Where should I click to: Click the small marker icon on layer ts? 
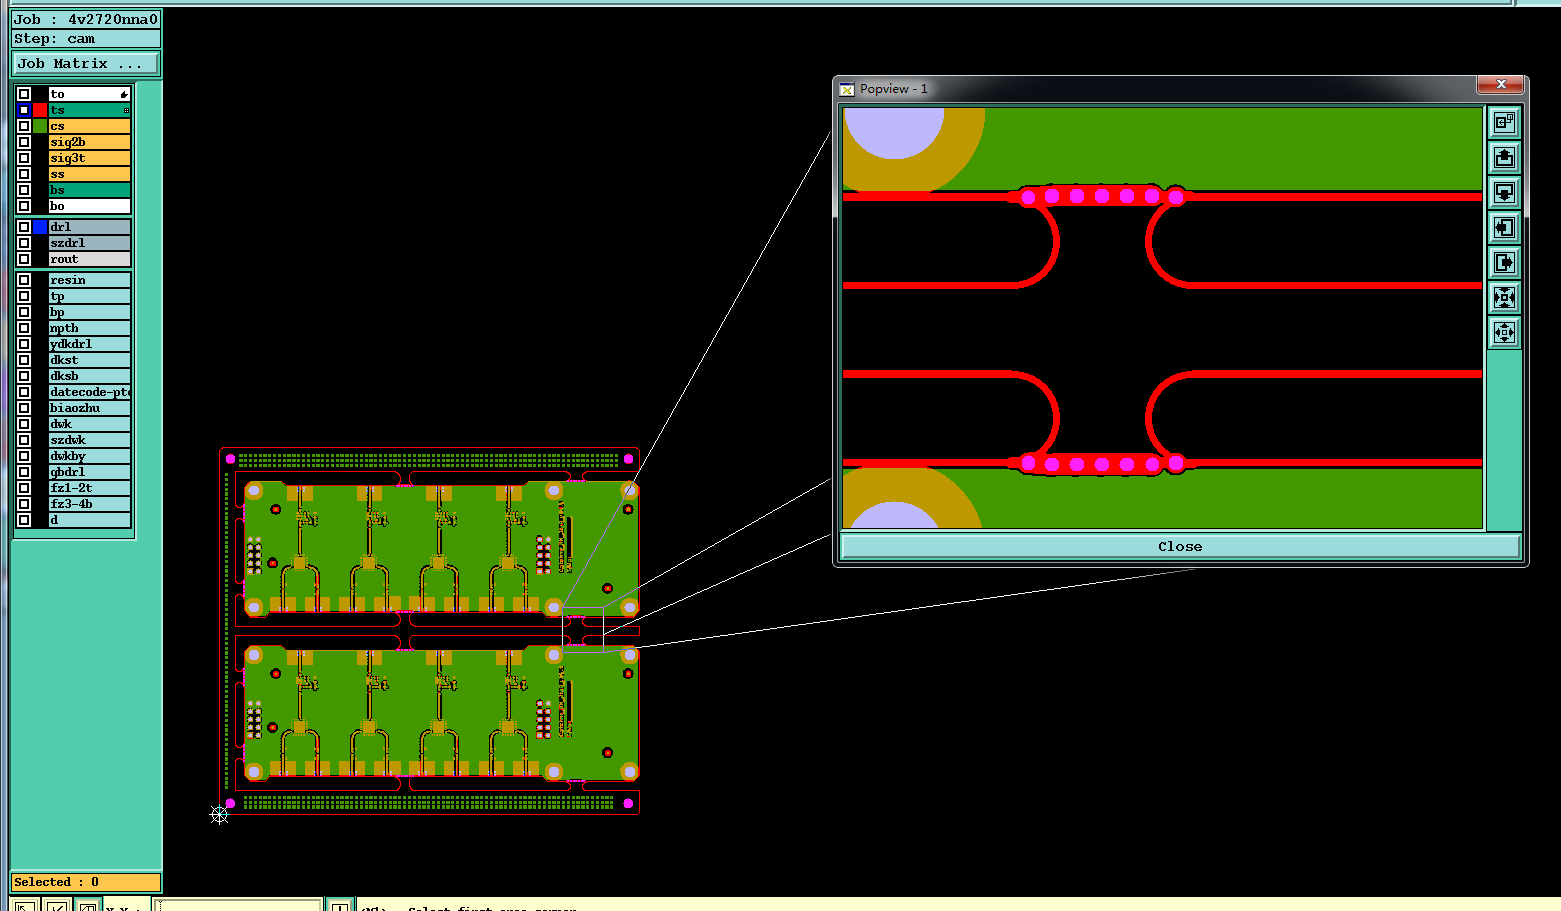[x=126, y=110]
